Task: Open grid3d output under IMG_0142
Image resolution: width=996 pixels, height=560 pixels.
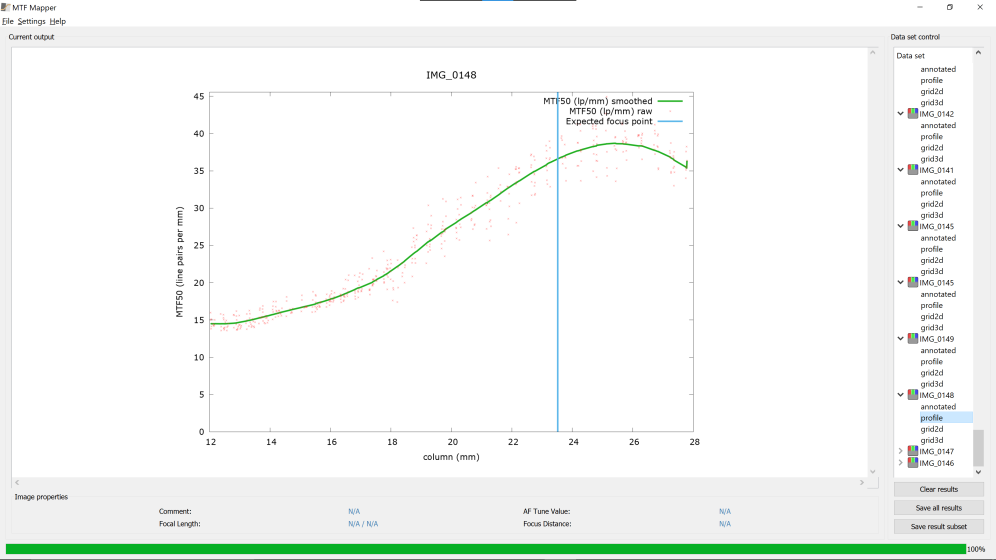Action: (932, 159)
